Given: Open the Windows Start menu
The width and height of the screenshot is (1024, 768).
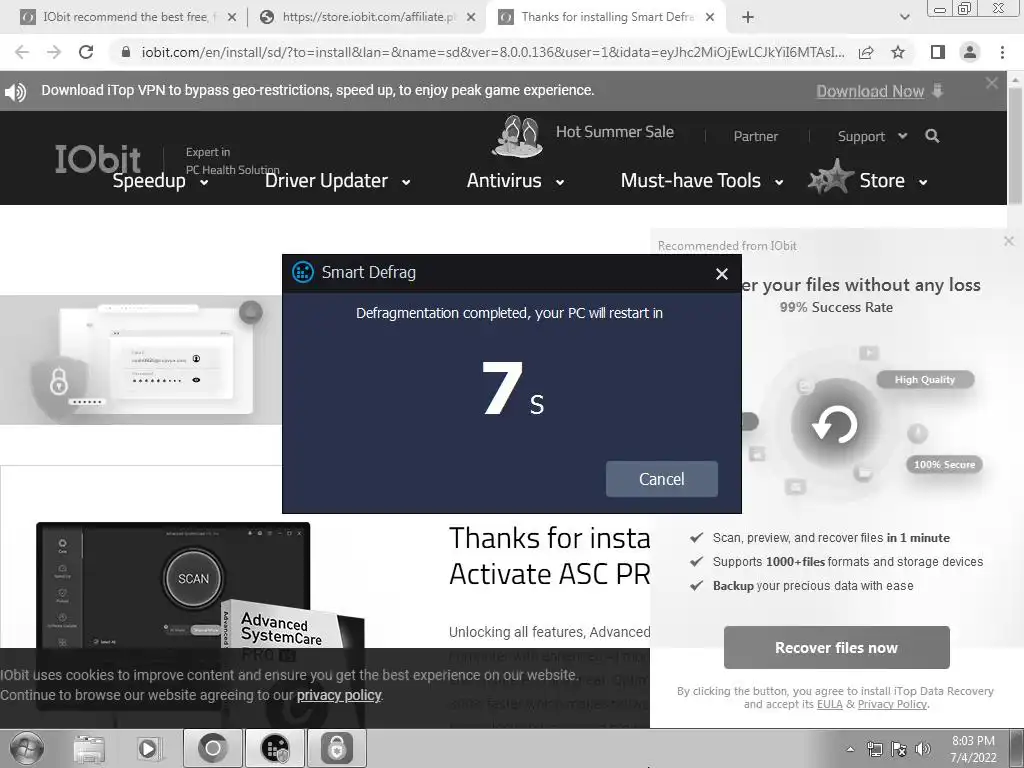Looking at the screenshot, I should pyautogui.click(x=26, y=748).
